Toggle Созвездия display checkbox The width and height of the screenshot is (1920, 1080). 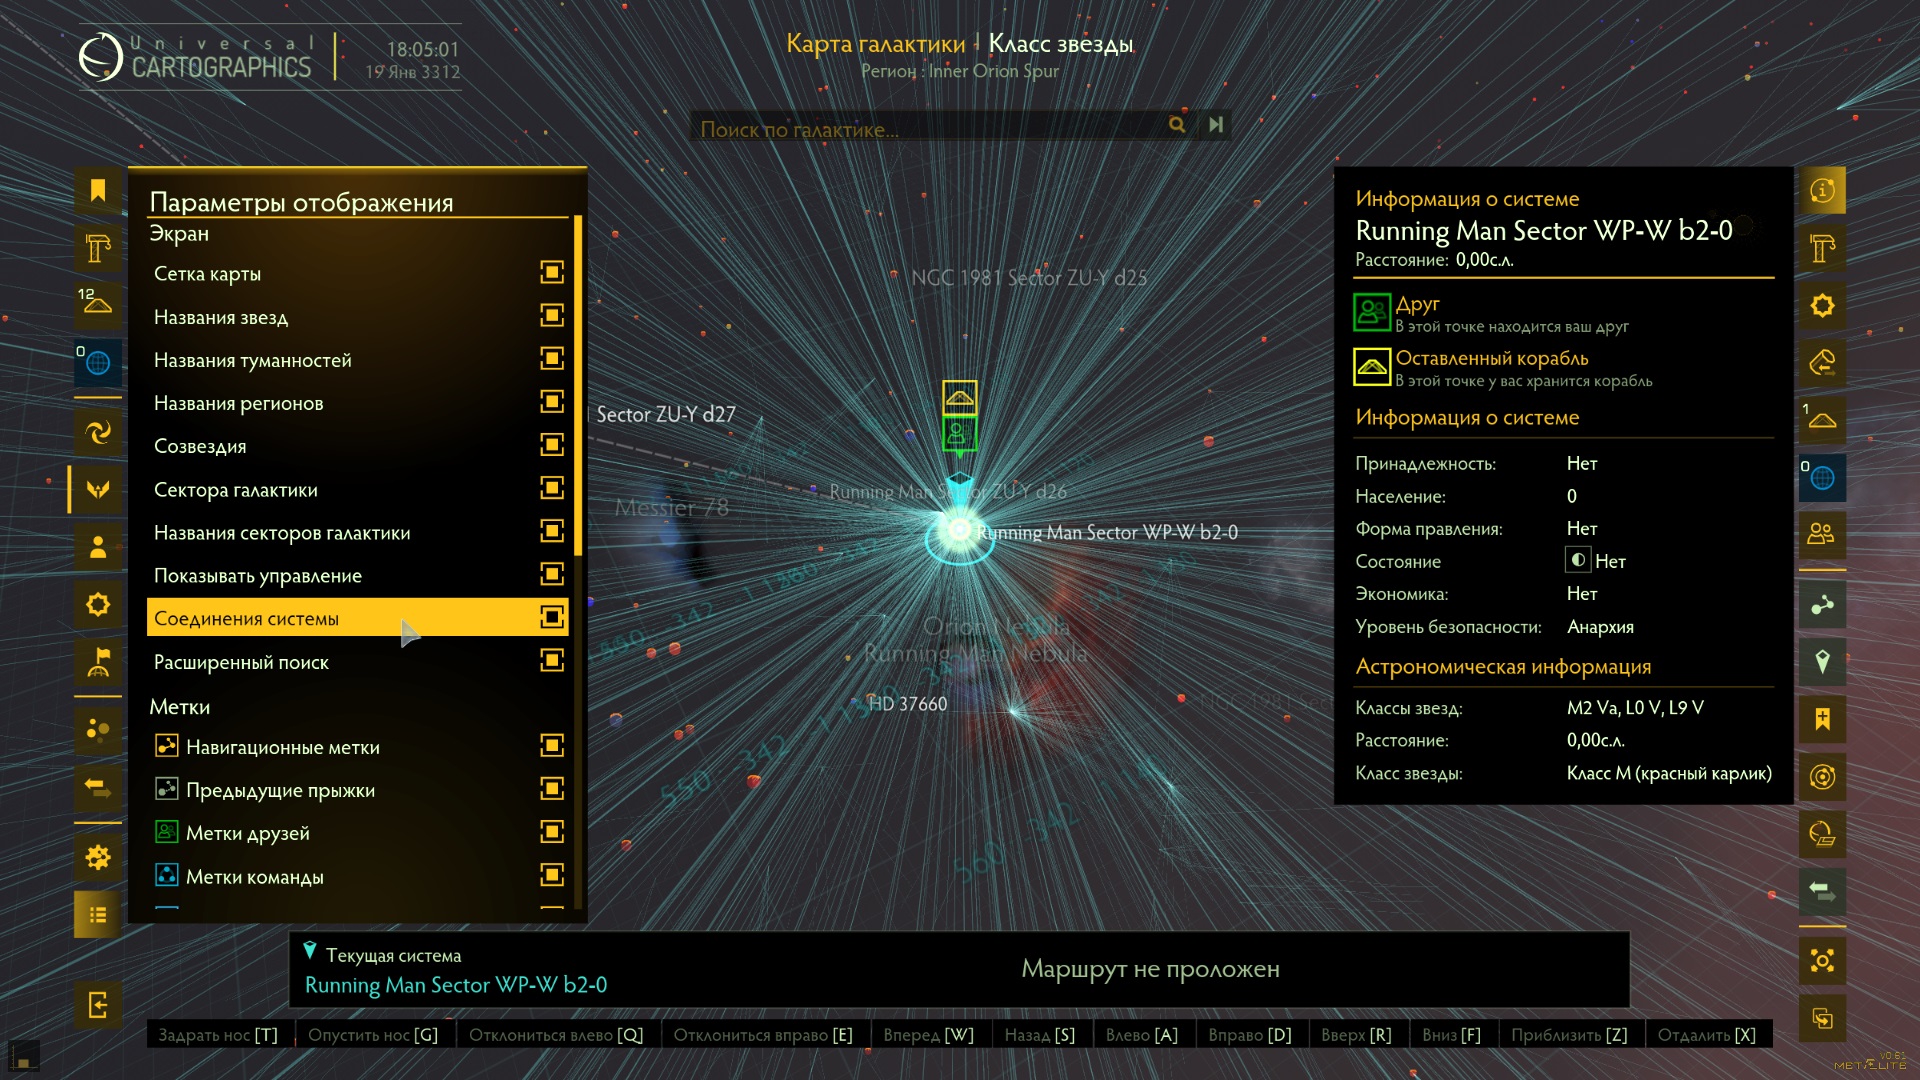[552, 445]
